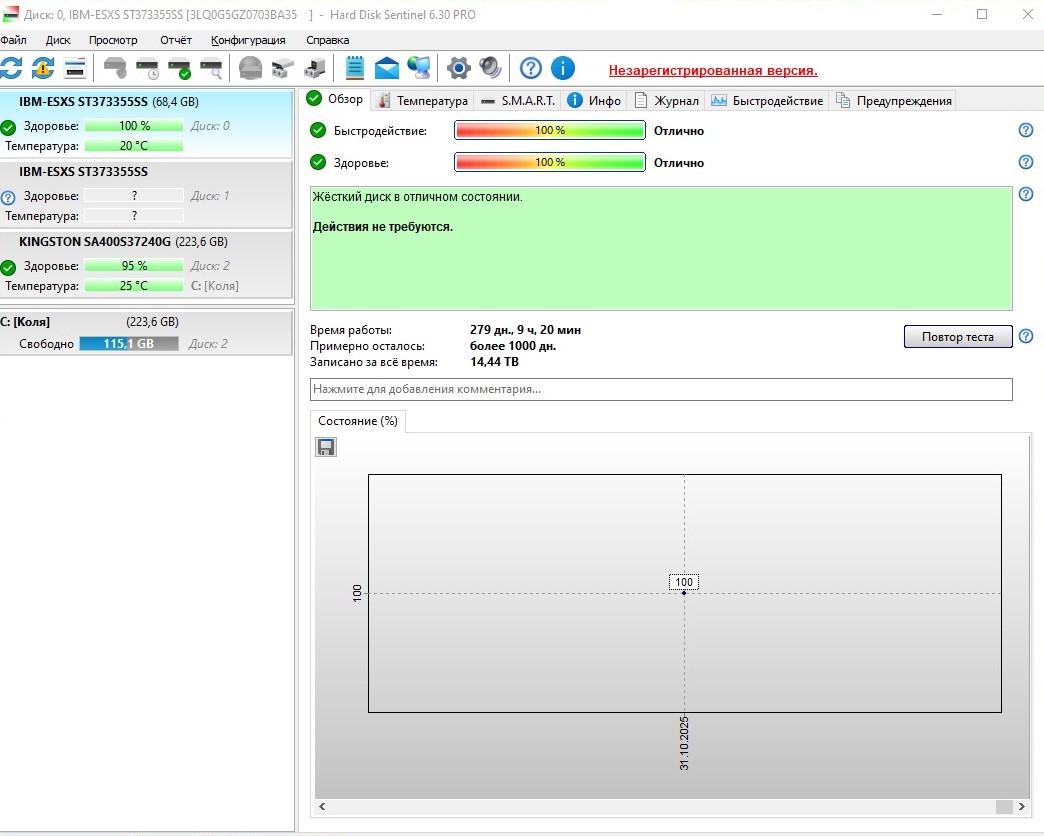Screen dimensions: 1044x836
Task: Open the Конфигурация menu
Action: [248, 40]
